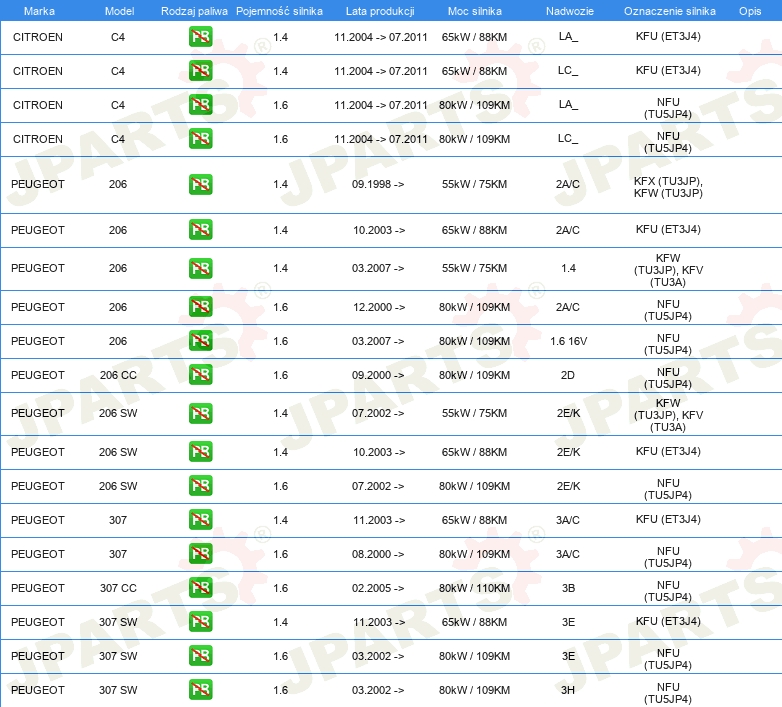Click body code LC_ in C4 1.6 row

(568, 139)
